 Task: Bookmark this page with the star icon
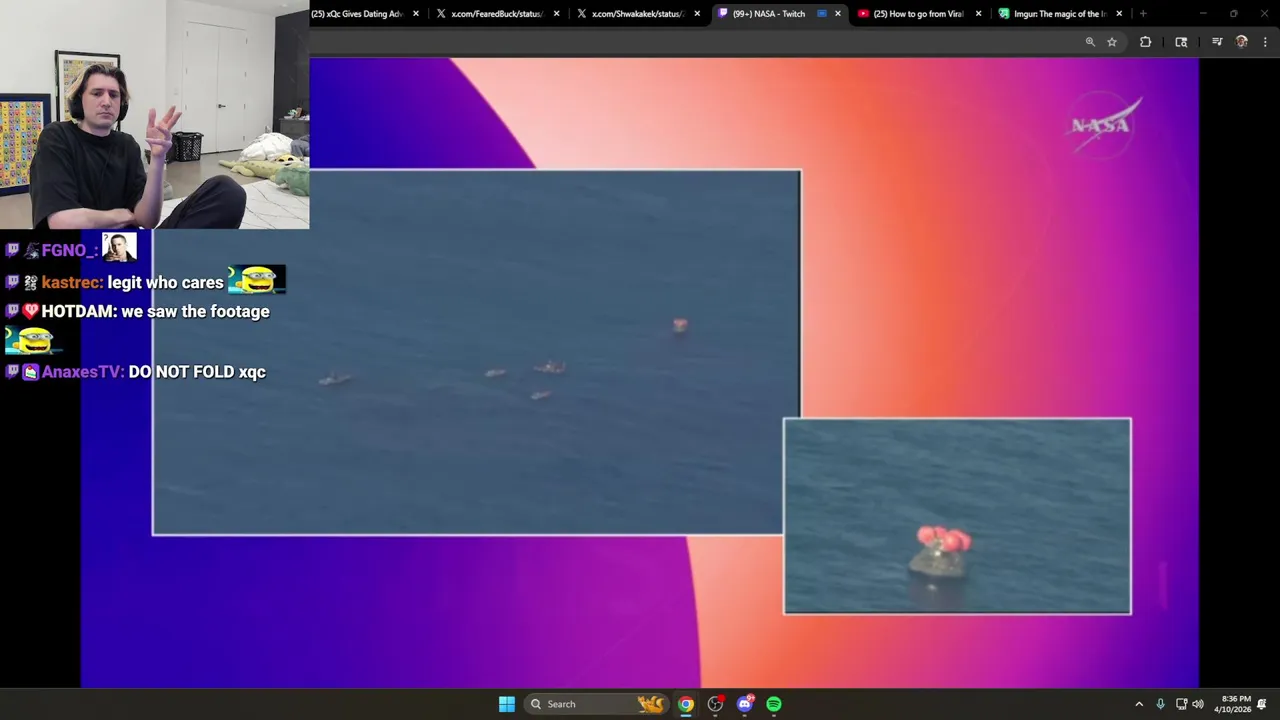click(x=1112, y=42)
